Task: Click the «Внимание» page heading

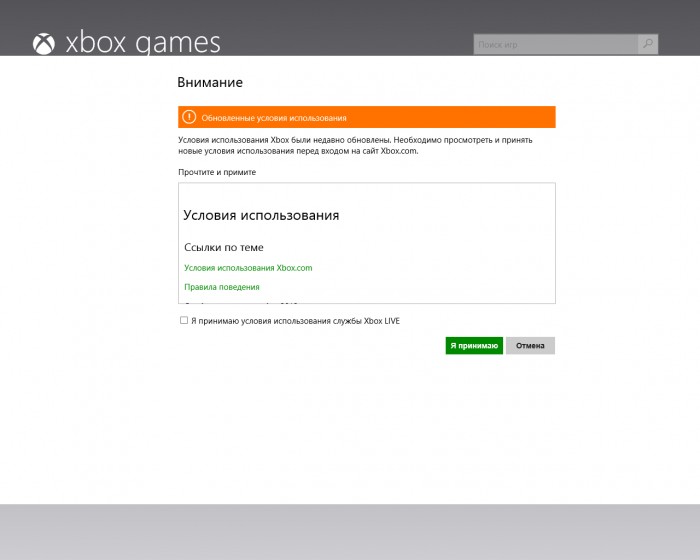Action: pyautogui.click(x=210, y=82)
